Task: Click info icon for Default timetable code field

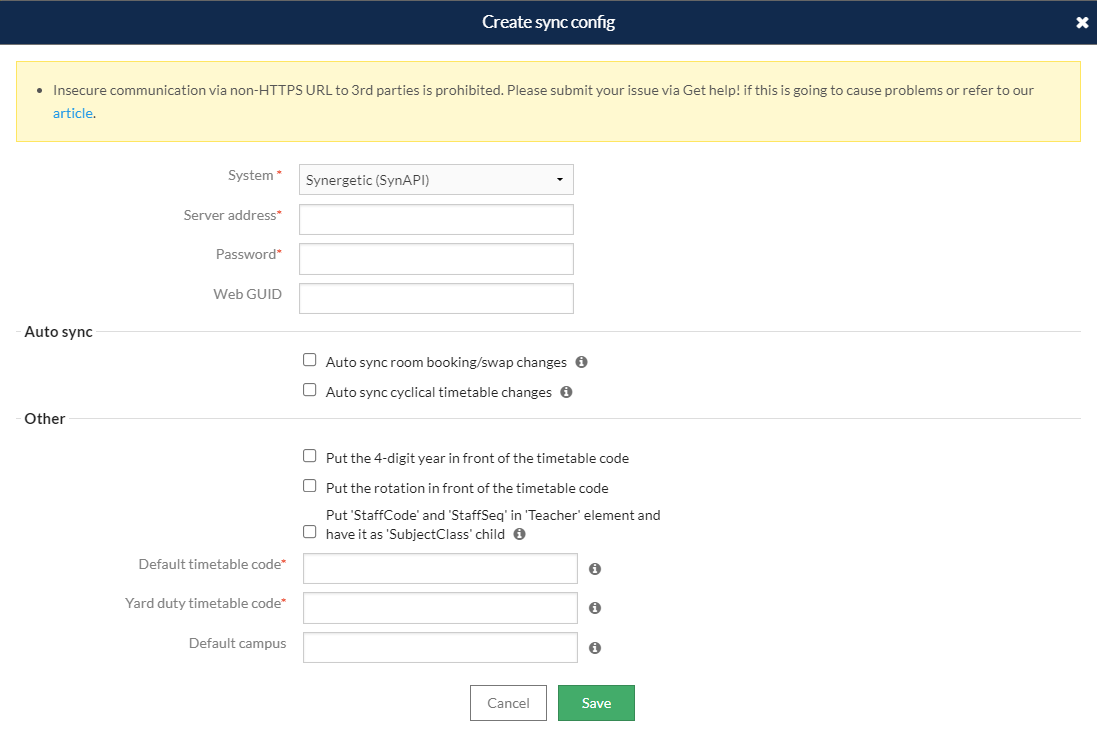Action: click(x=595, y=569)
